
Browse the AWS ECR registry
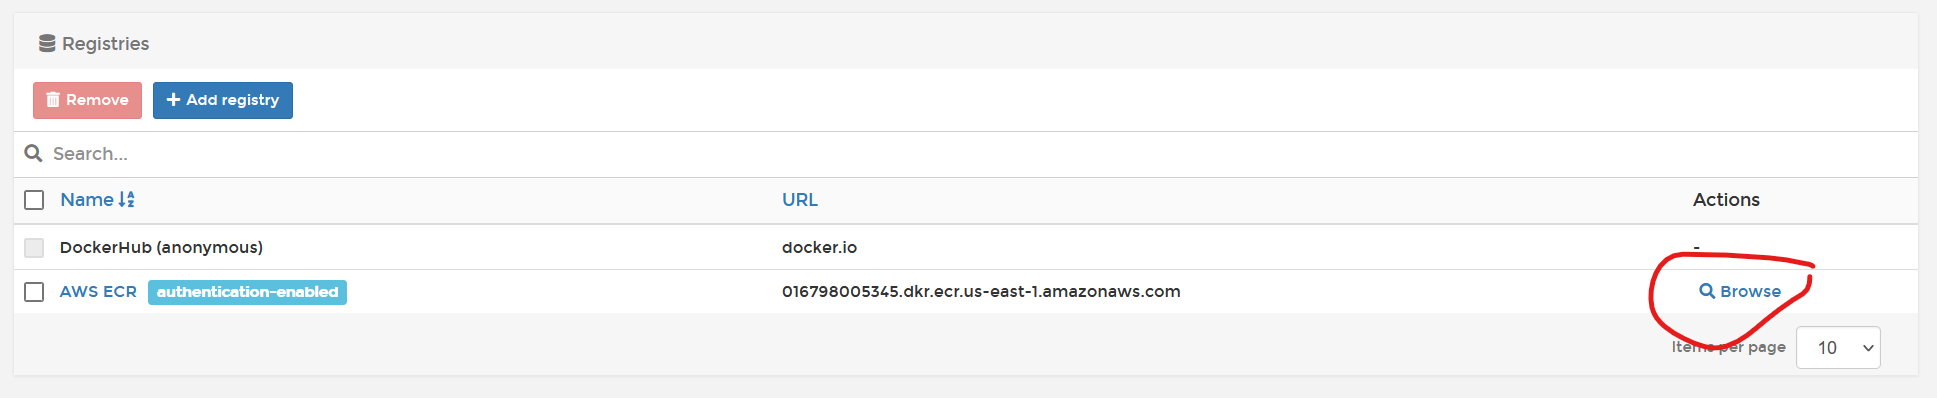click(x=1740, y=291)
